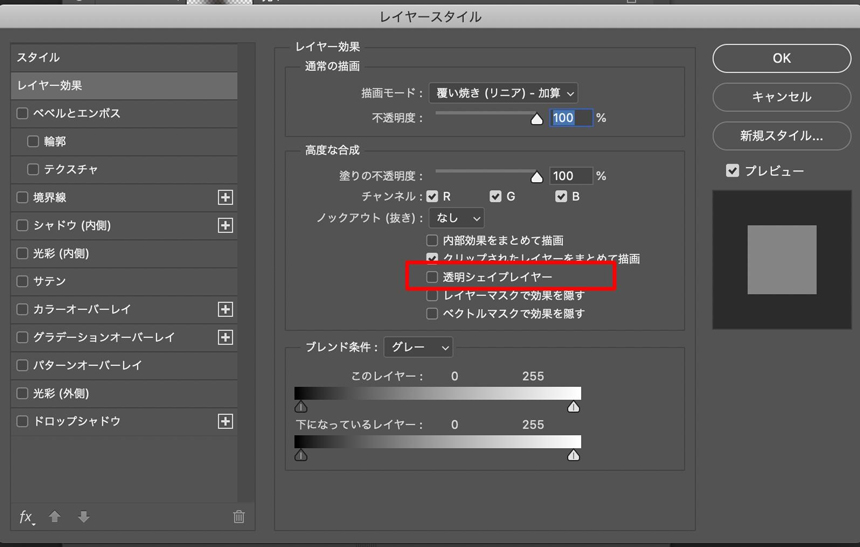Open the fx effects menu icon

point(27,517)
